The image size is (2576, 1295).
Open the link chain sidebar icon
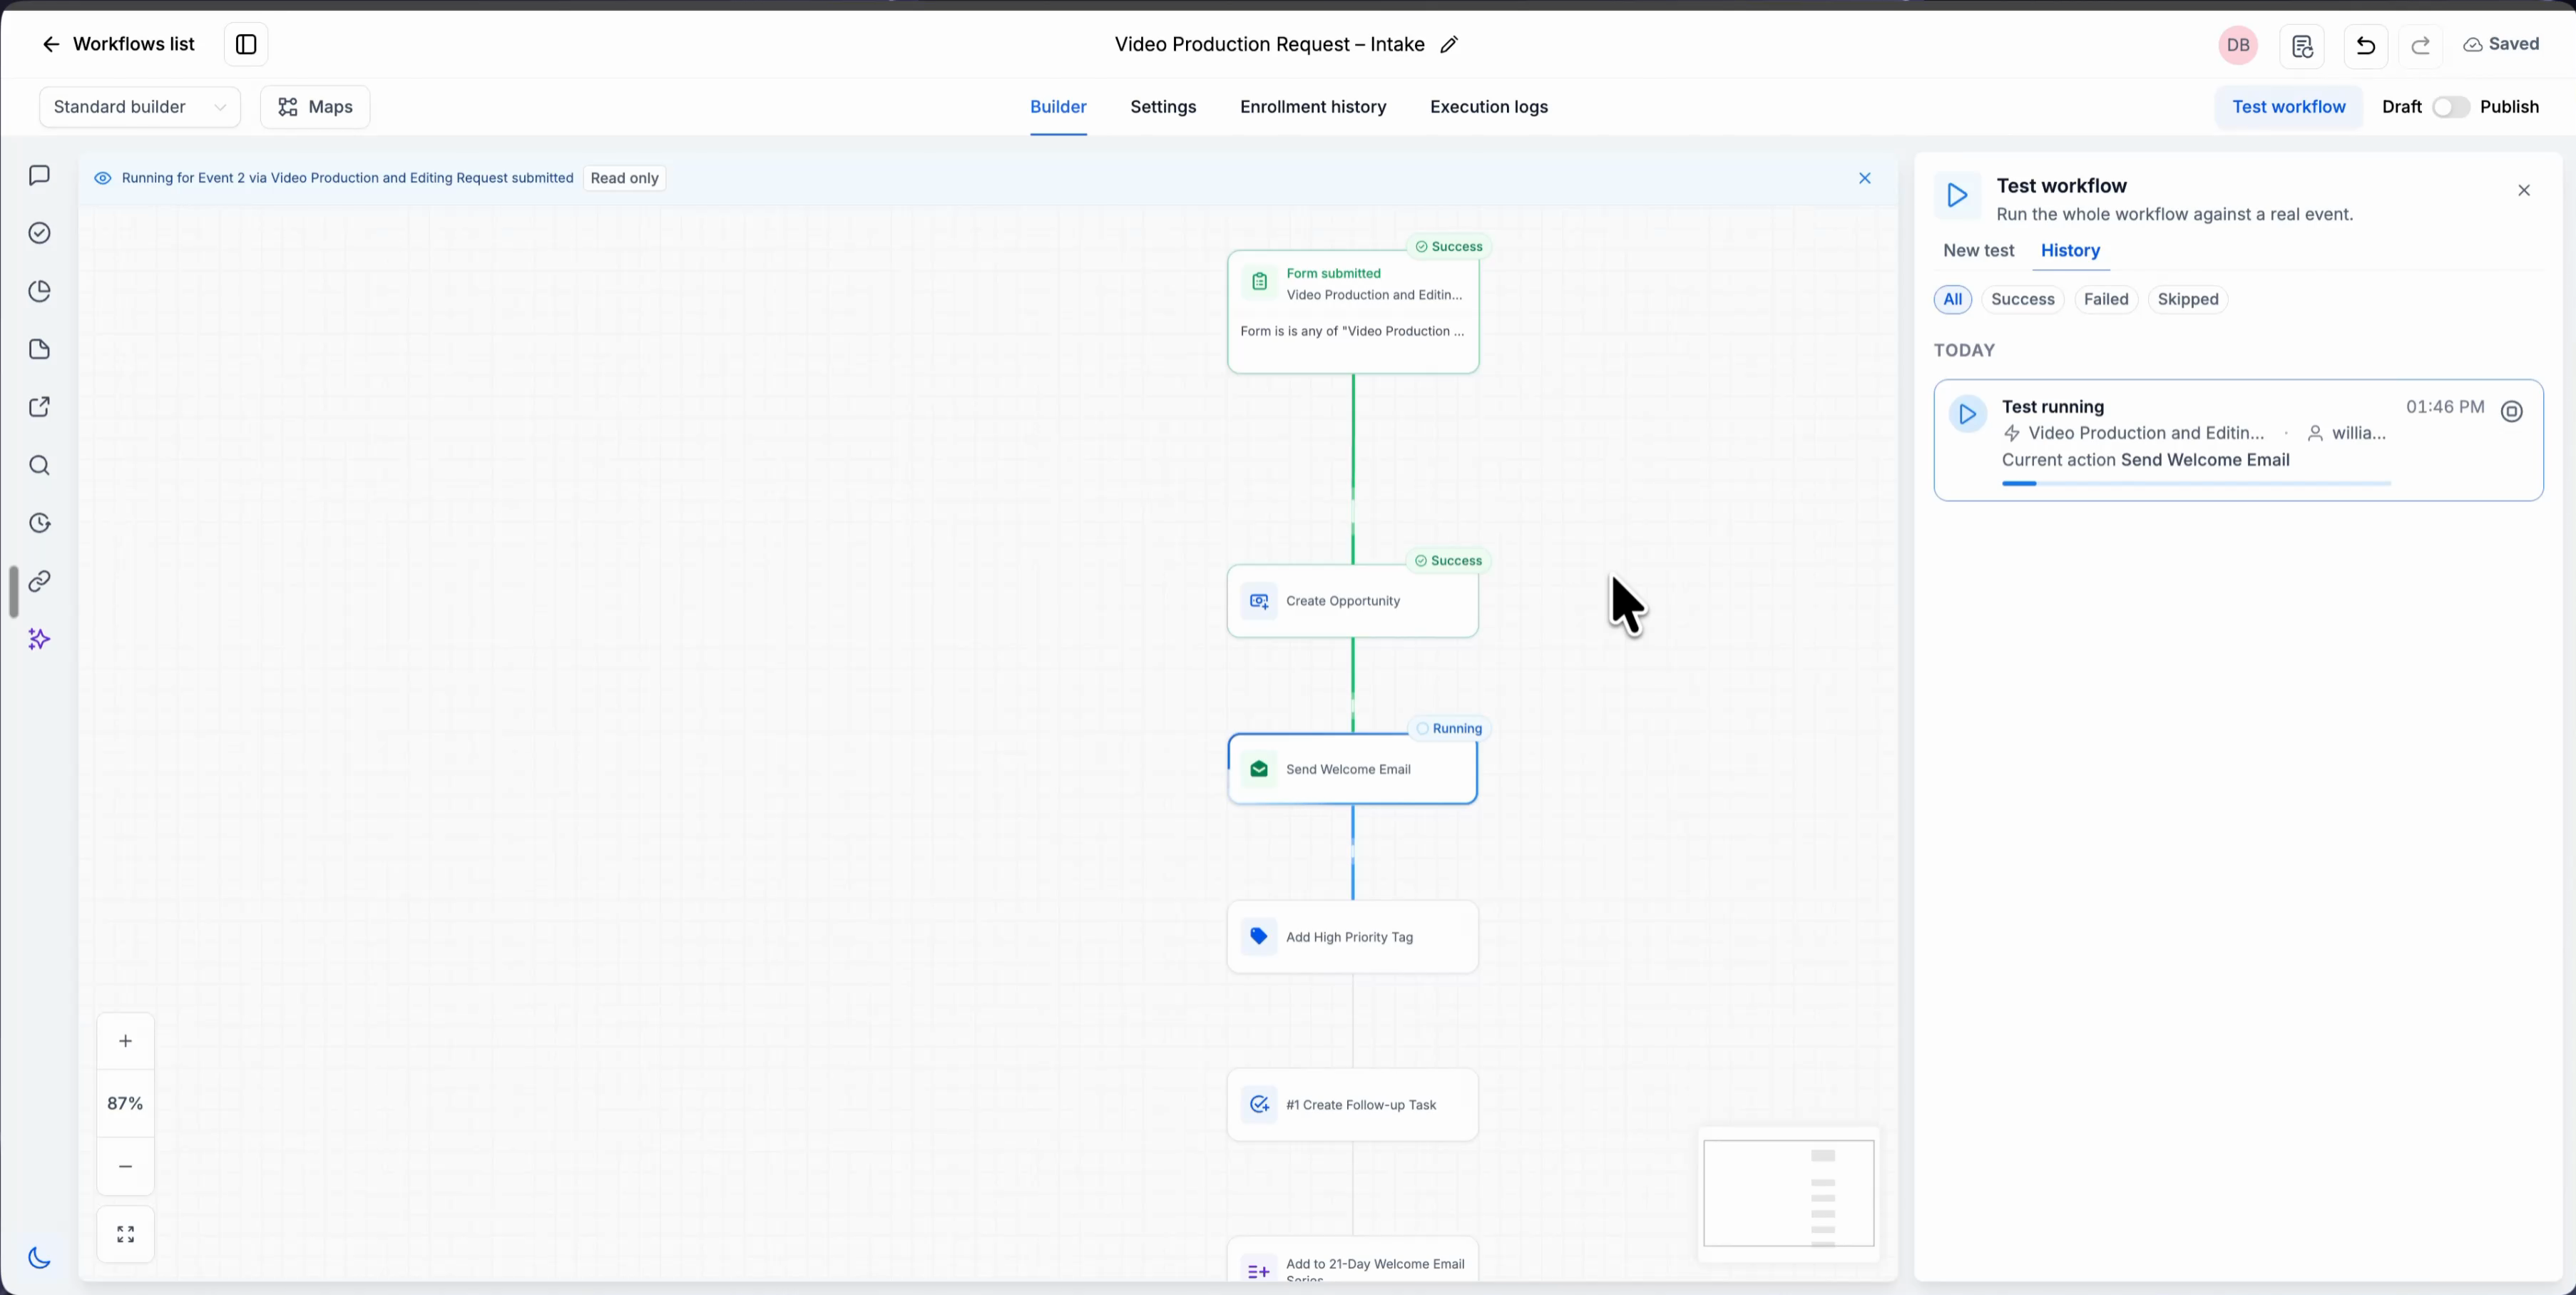pos(40,581)
